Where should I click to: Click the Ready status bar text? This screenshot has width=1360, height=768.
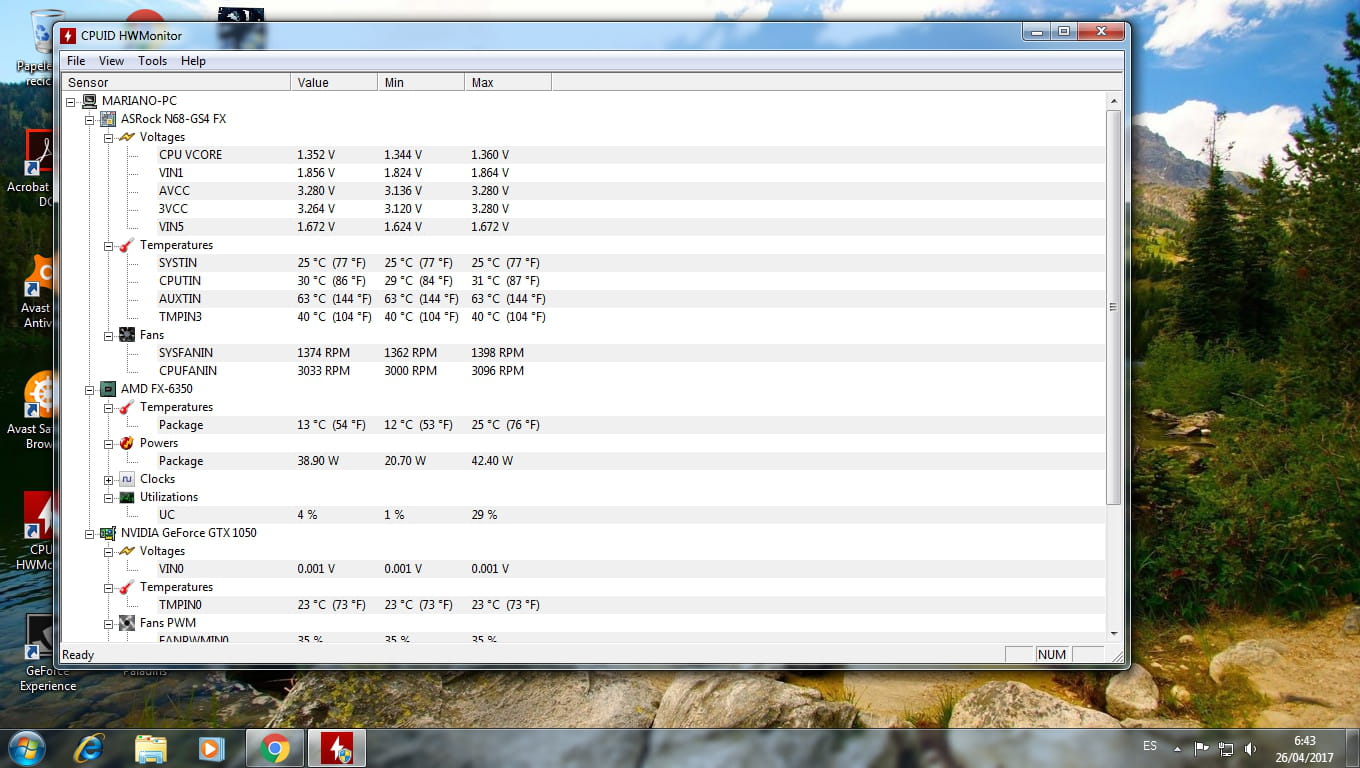coord(78,655)
